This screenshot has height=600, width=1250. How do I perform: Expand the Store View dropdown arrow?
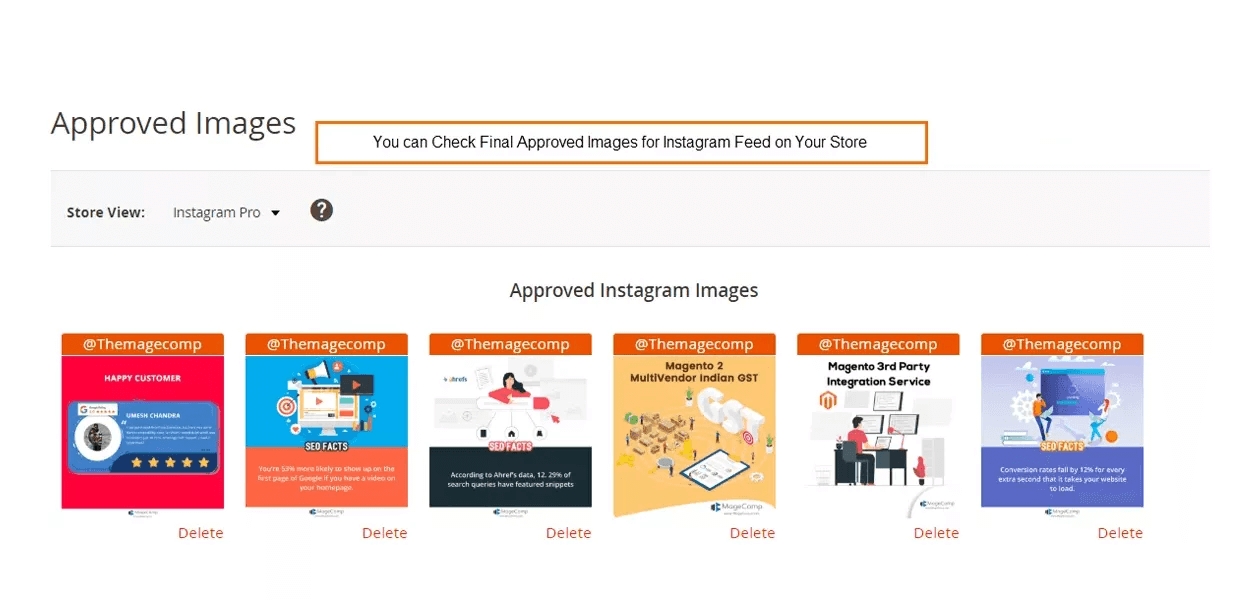(276, 213)
